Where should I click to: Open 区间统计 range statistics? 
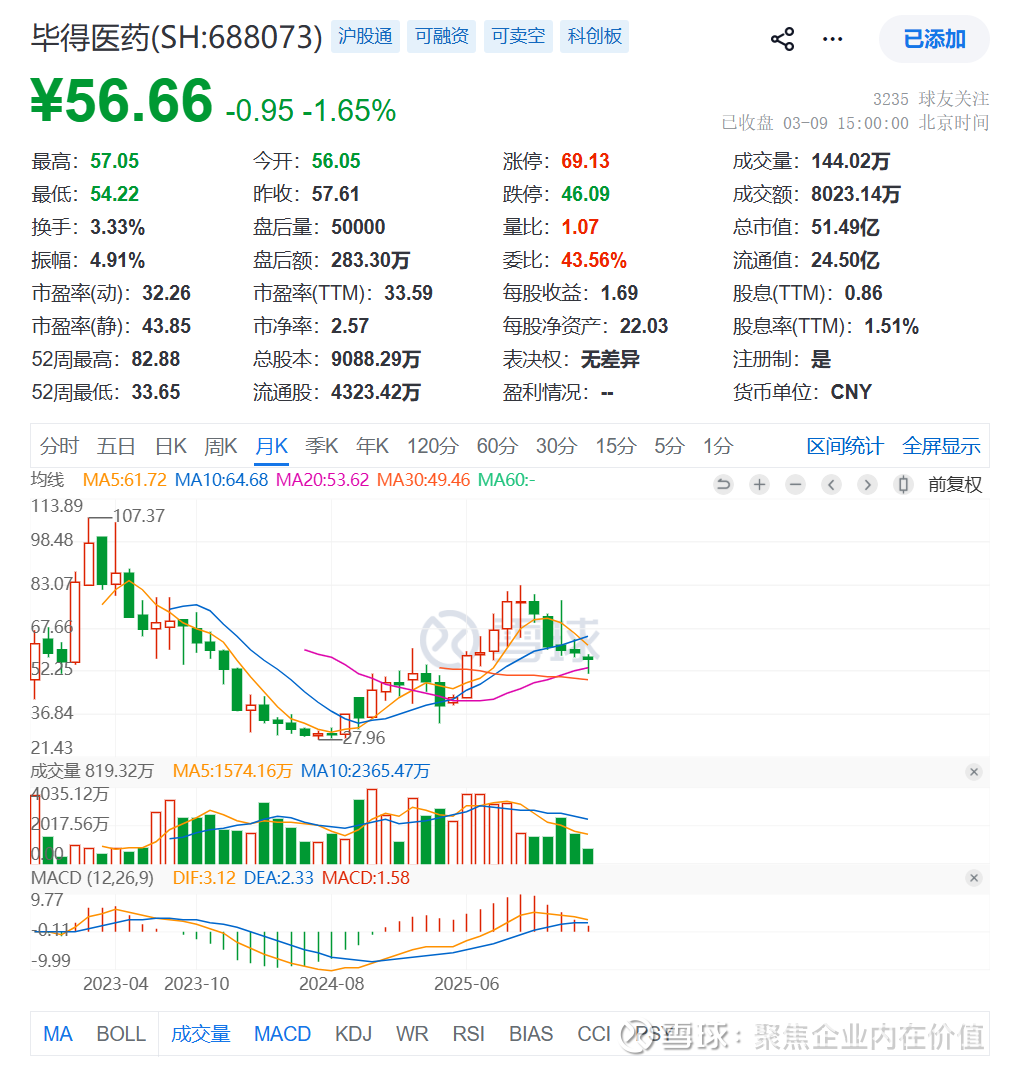coord(844,446)
